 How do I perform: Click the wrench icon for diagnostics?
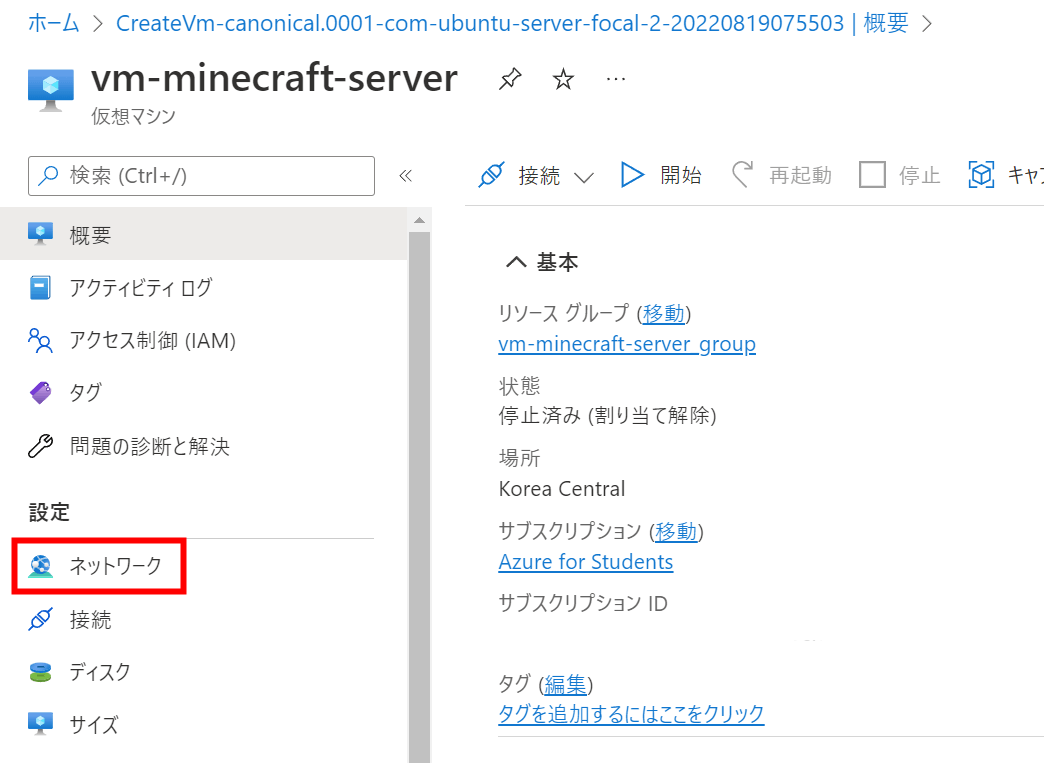pyautogui.click(x=40, y=446)
